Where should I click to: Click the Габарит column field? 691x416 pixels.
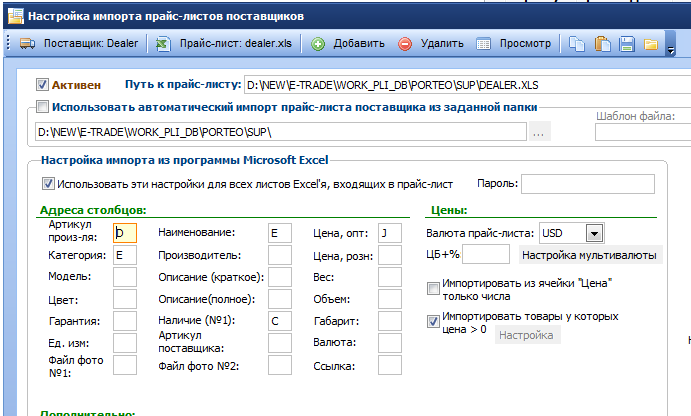(x=390, y=321)
